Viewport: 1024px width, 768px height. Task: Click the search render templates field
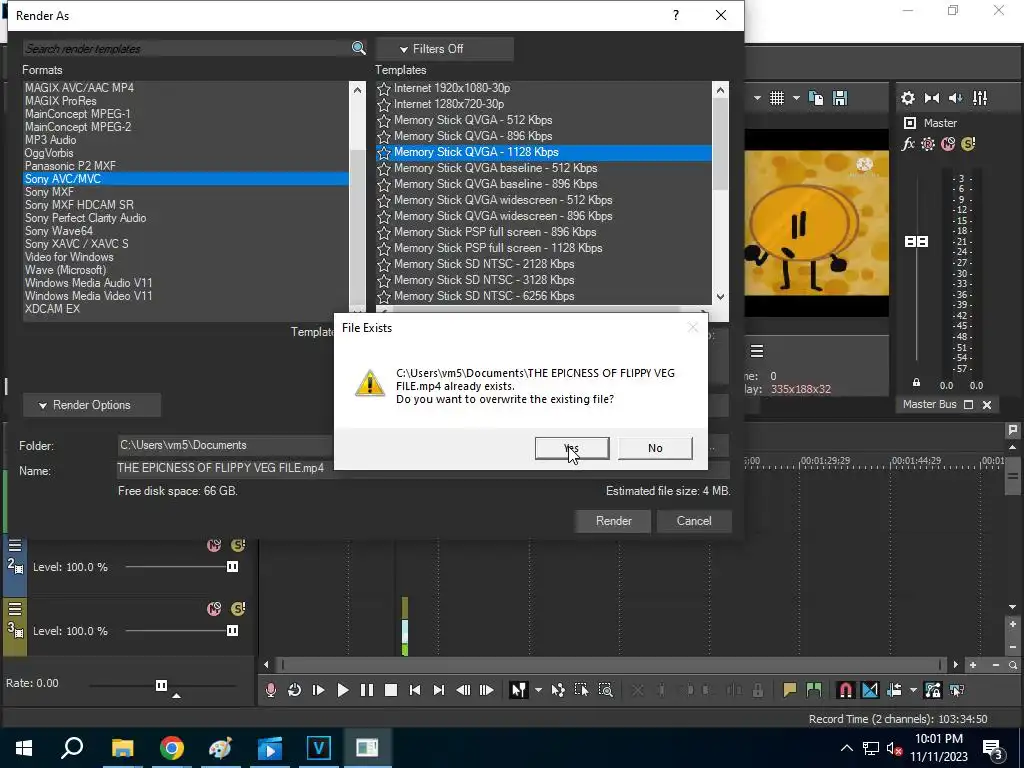point(186,48)
